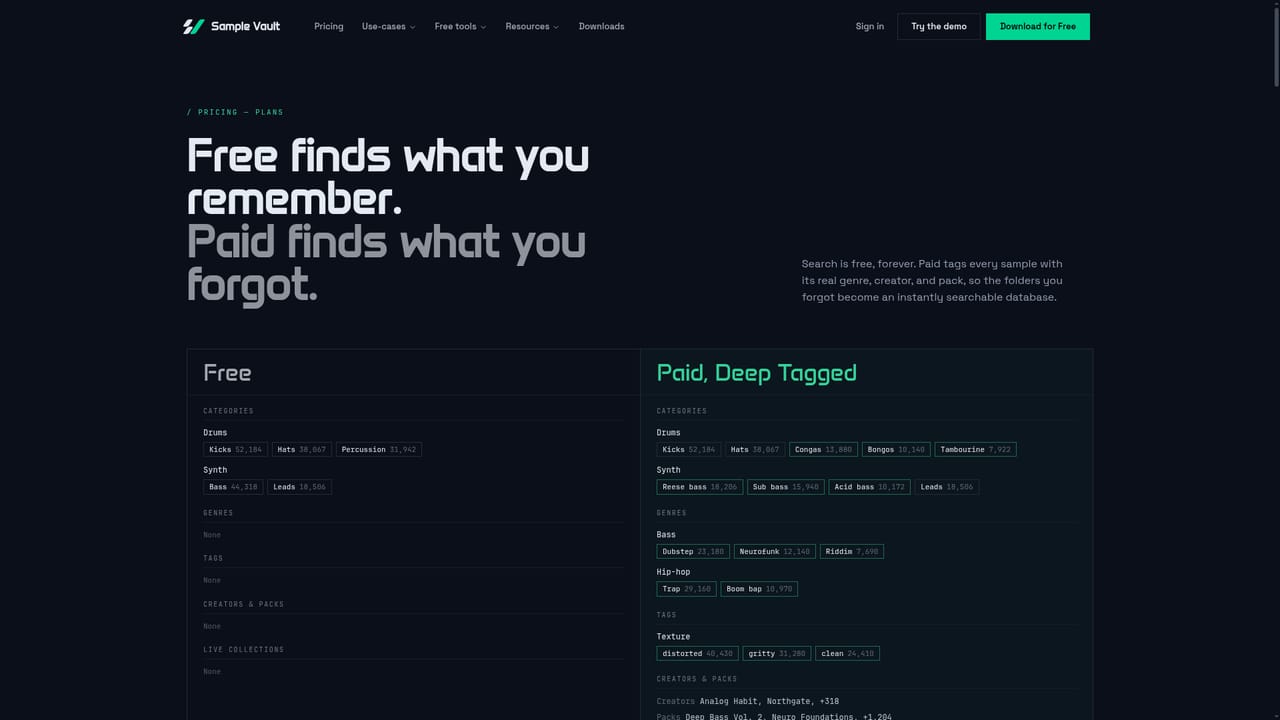Click the green Download for Free button
This screenshot has height=720, width=1280.
click(x=1038, y=26)
